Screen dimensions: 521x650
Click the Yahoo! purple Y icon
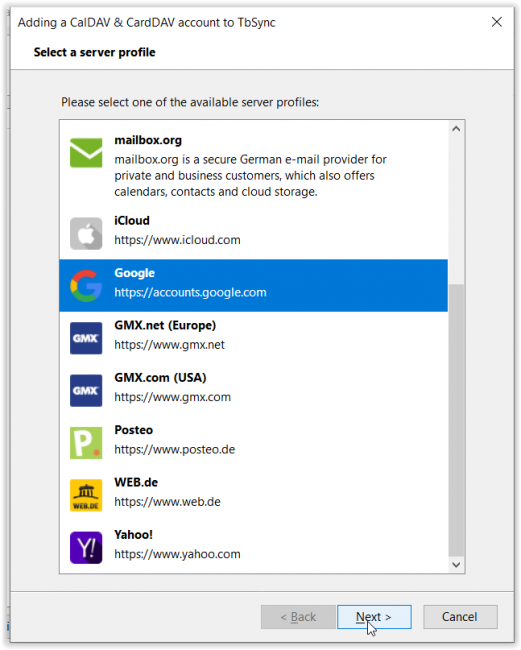[x=86, y=547]
